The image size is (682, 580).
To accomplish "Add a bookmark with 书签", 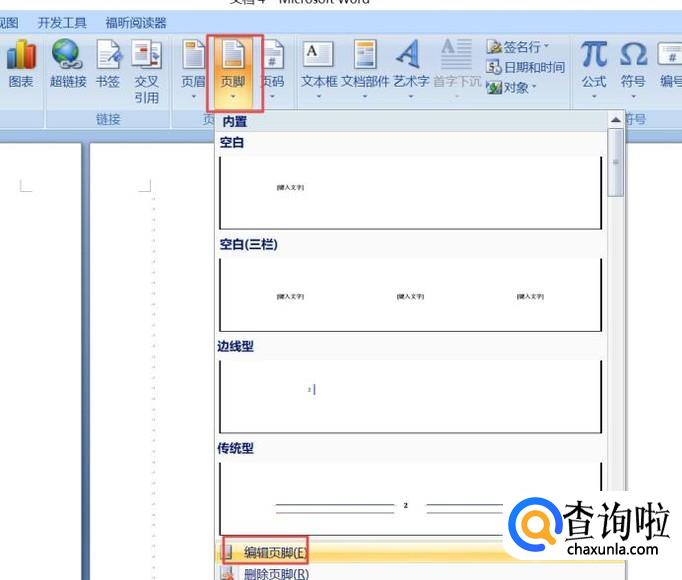I will tap(108, 63).
